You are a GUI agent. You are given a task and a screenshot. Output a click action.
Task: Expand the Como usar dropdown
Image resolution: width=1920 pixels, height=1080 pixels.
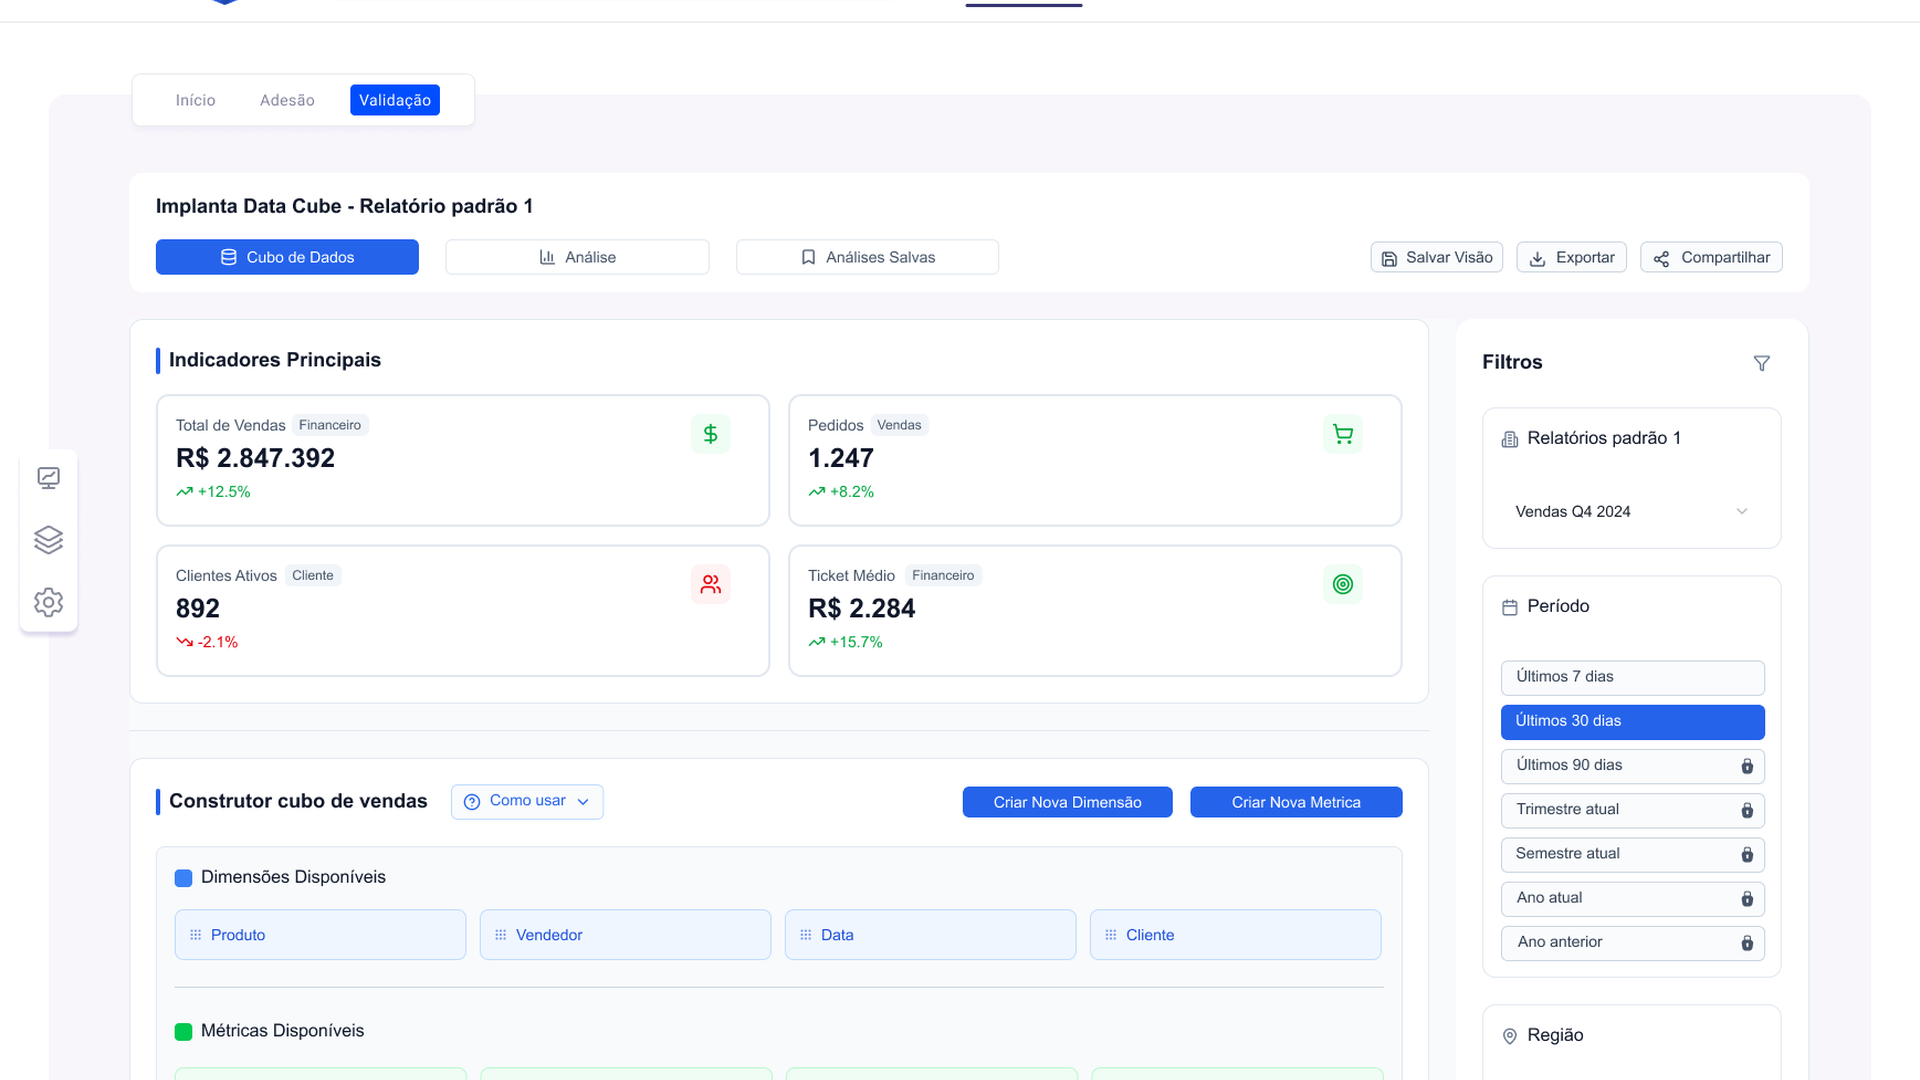pos(527,802)
